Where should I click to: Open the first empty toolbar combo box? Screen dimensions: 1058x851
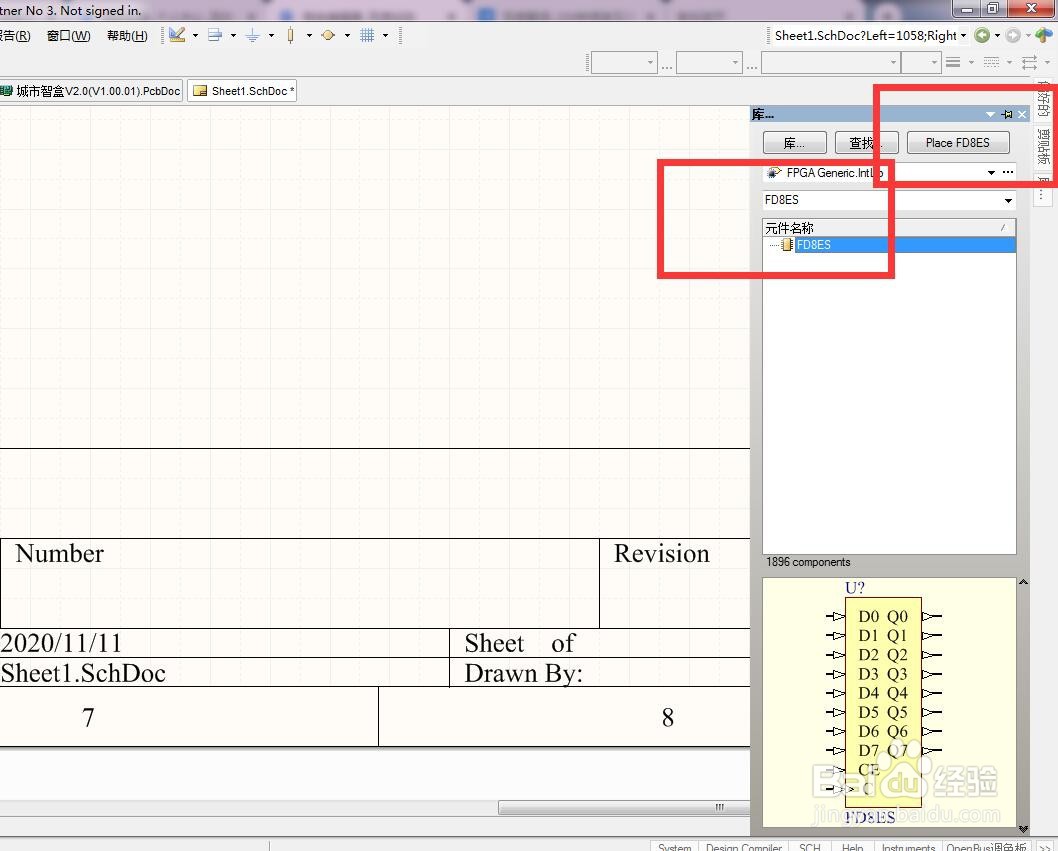624,63
